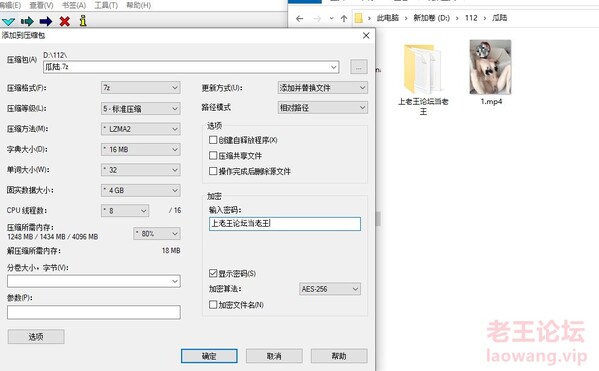
Task: Click the green checkmark Test toolbar icon
Action: coord(8,21)
